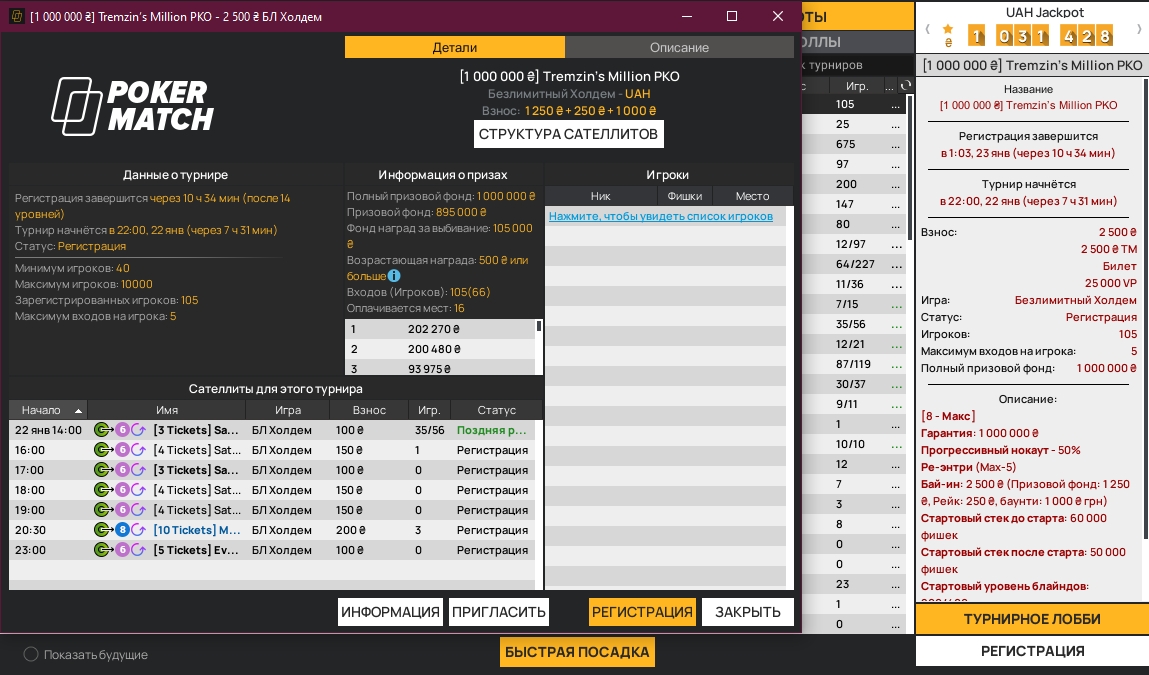The image size is (1149, 675).
Task: Click late-registration icon in 23:00 satellite row
Action: [103, 550]
